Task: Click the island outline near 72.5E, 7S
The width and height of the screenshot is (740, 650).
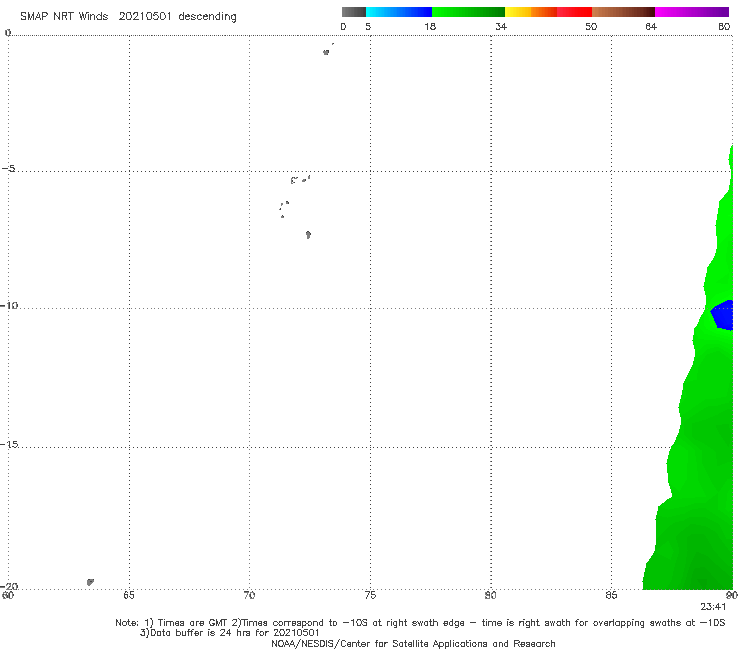Action: [308, 235]
